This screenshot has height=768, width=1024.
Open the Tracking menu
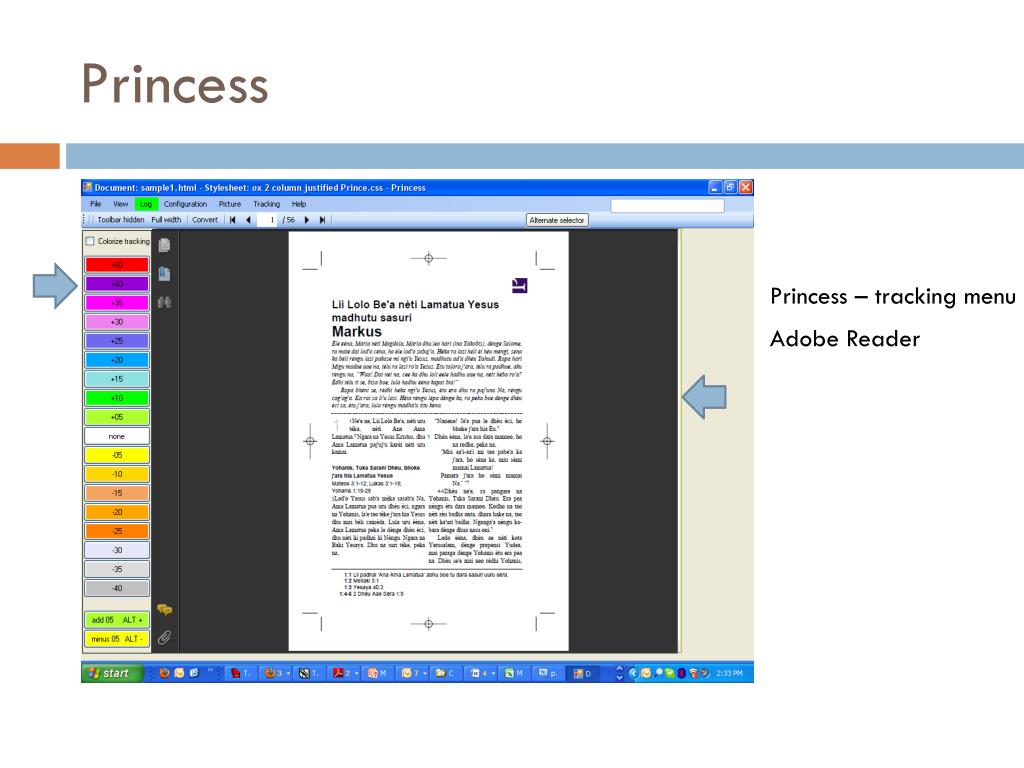(x=266, y=204)
